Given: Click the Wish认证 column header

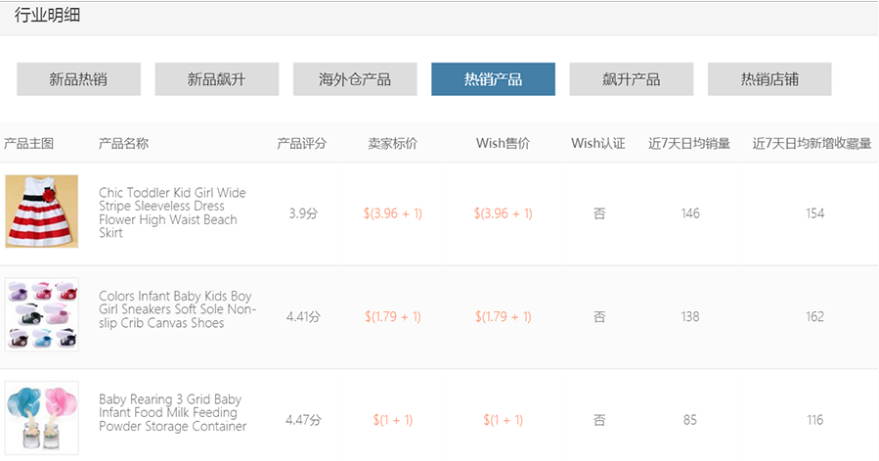Looking at the screenshot, I should click(x=598, y=144).
